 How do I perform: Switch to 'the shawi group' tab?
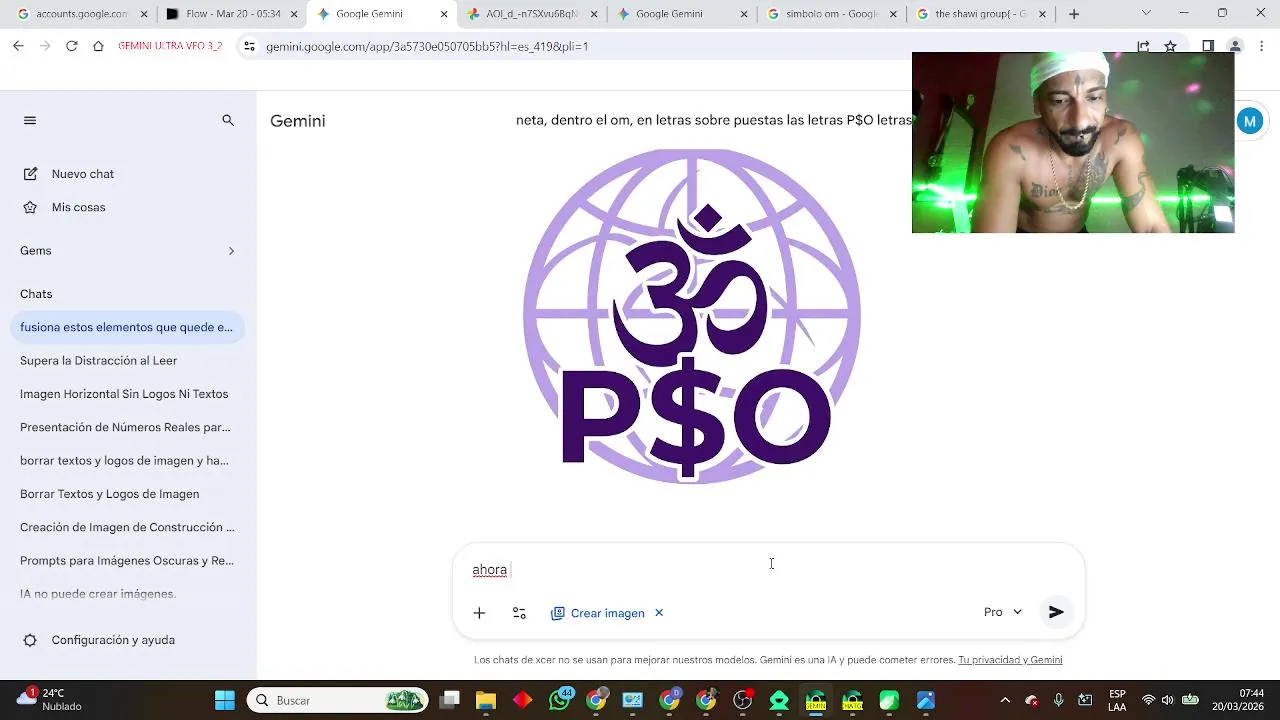(980, 14)
